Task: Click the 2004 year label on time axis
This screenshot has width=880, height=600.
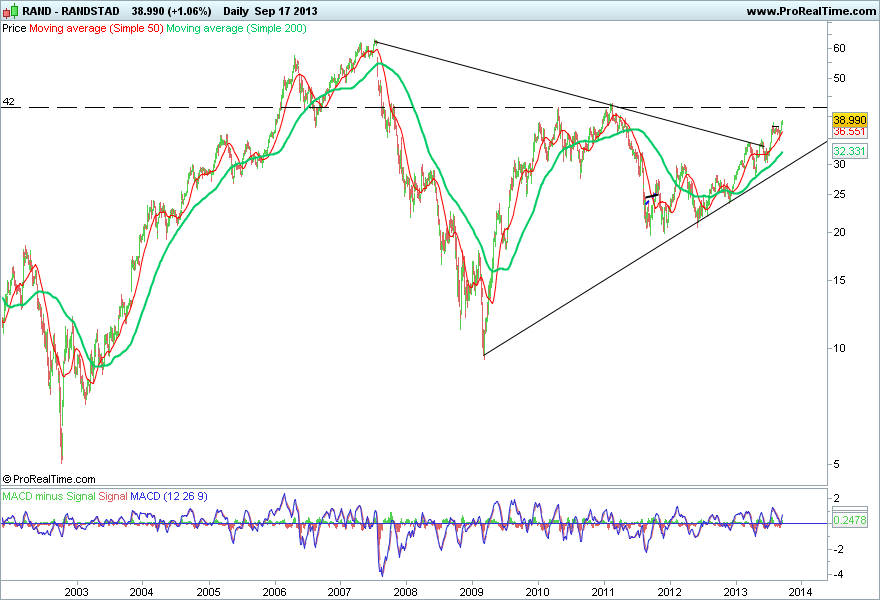Action: click(x=141, y=592)
